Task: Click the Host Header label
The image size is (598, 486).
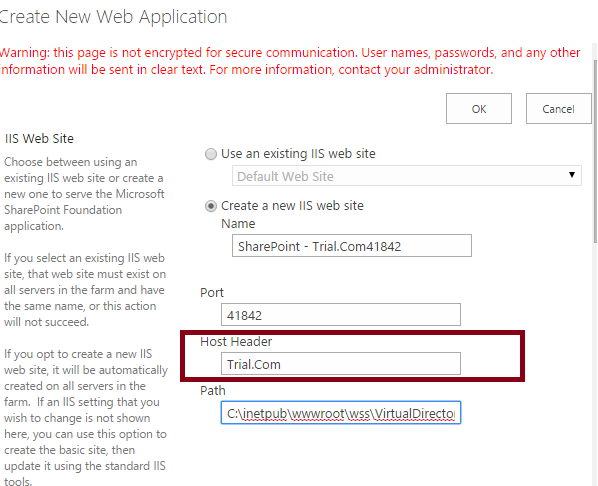Action: pos(236,341)
